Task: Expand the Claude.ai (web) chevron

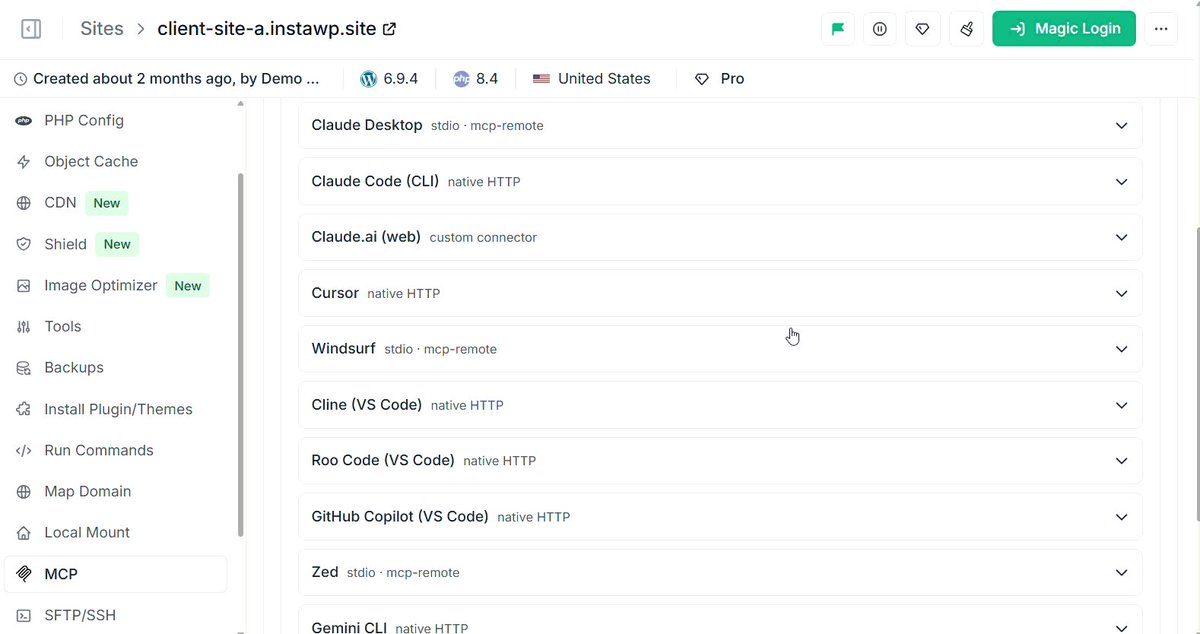Action: (1121, 237)
